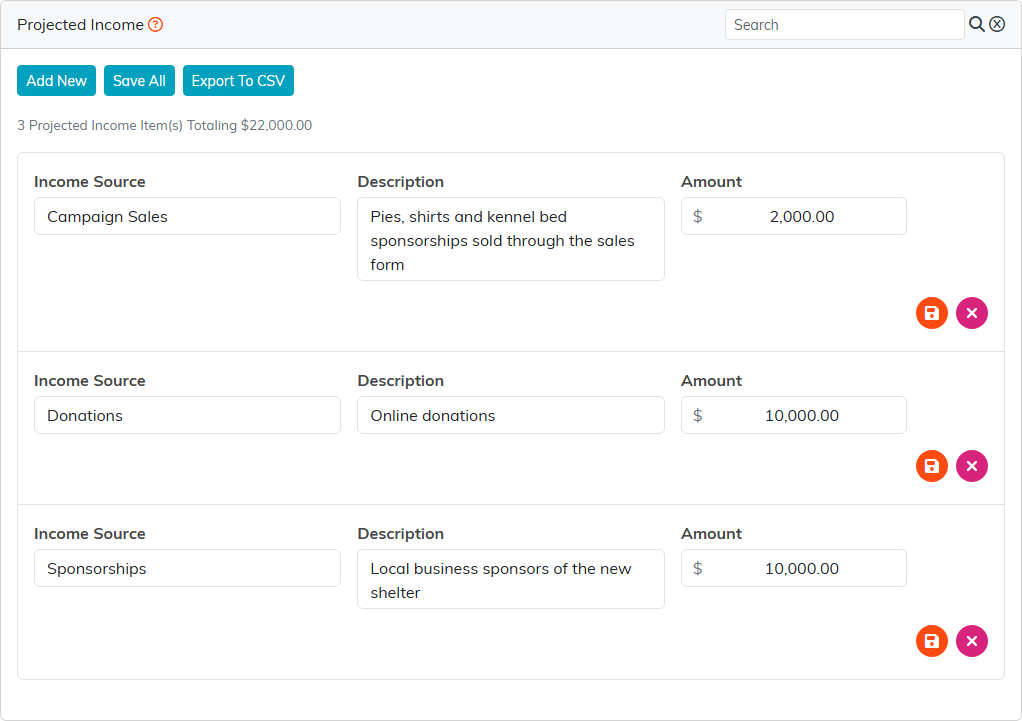Remove the Sponsorships income row
Image resolution: width=1022 pixels, height=721 pixels.
[972, 641]
